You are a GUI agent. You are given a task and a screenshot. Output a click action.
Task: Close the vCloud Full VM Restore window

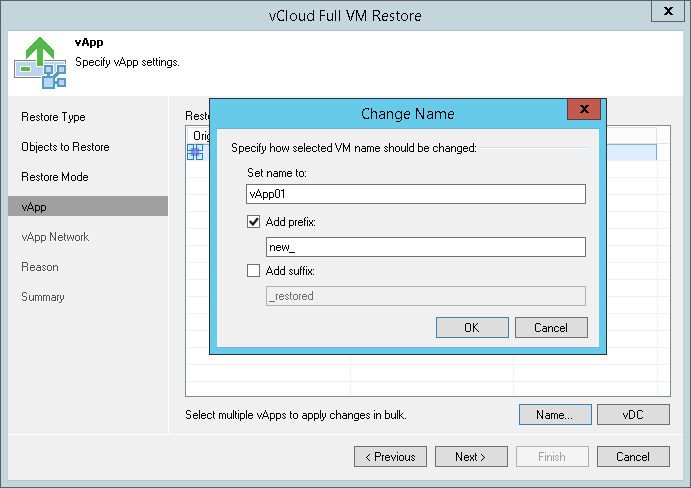pyautogui.click(x=668, y=11)
